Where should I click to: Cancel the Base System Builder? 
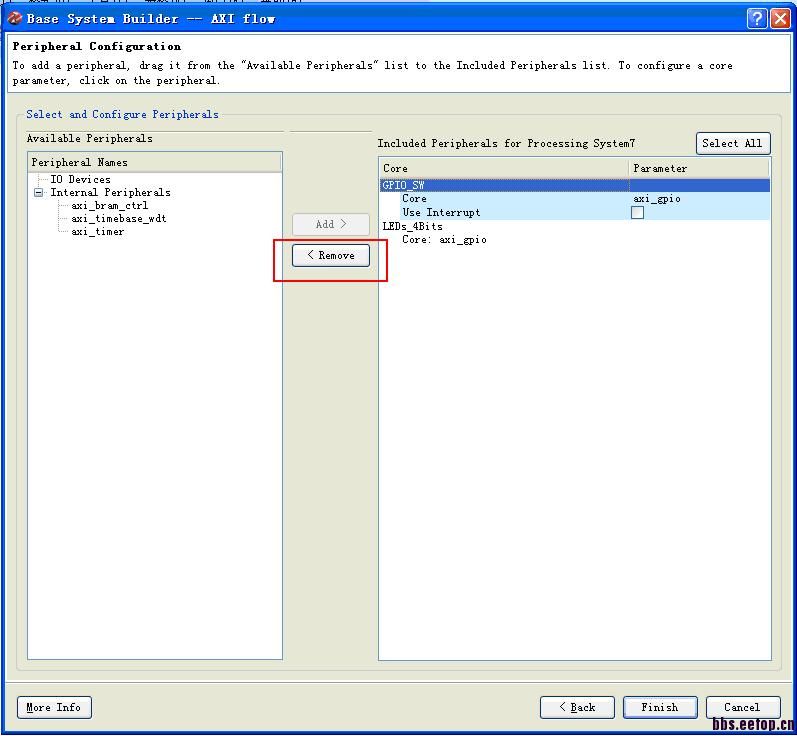pos(743,707)
